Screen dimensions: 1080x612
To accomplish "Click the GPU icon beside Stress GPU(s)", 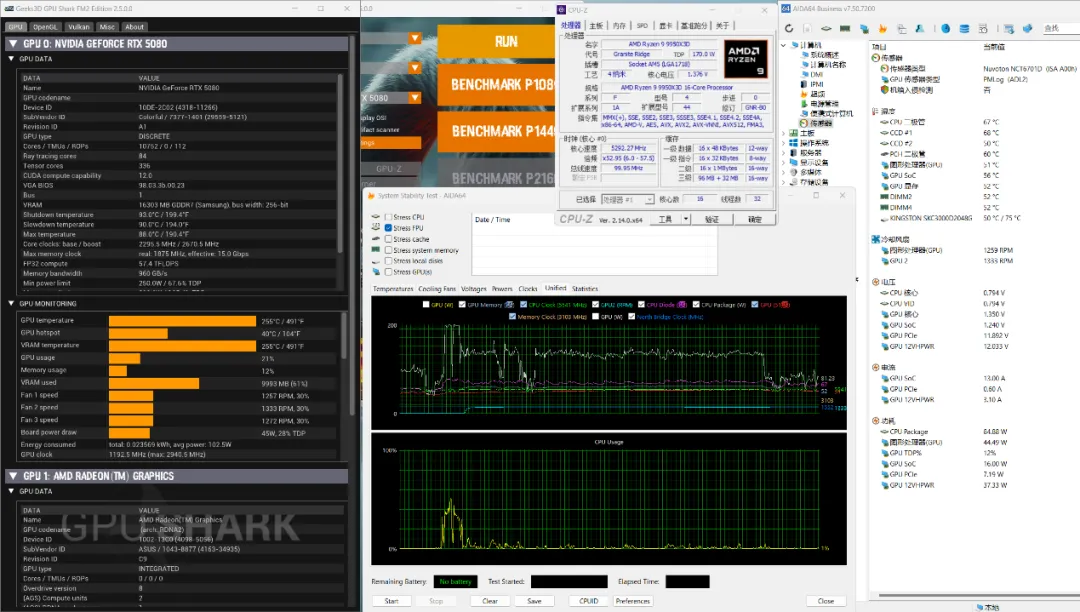I will 376,272.
